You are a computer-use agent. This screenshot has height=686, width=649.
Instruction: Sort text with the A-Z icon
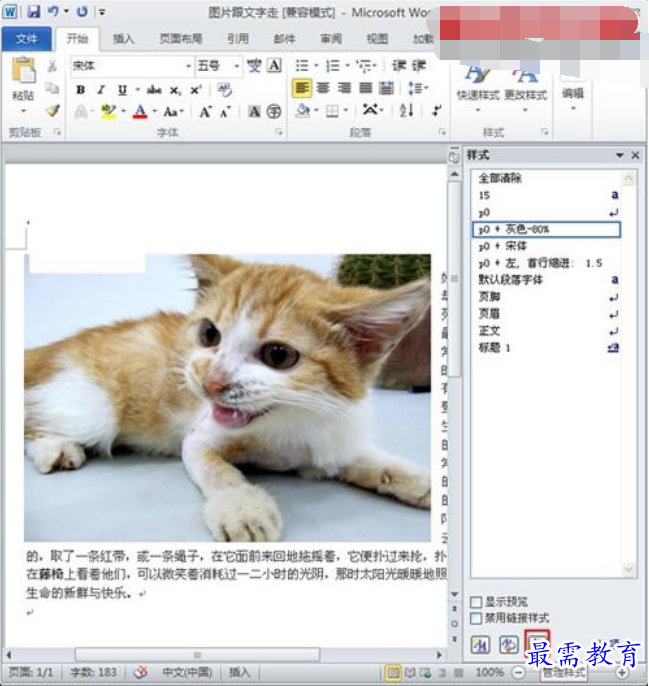(407, 110)
